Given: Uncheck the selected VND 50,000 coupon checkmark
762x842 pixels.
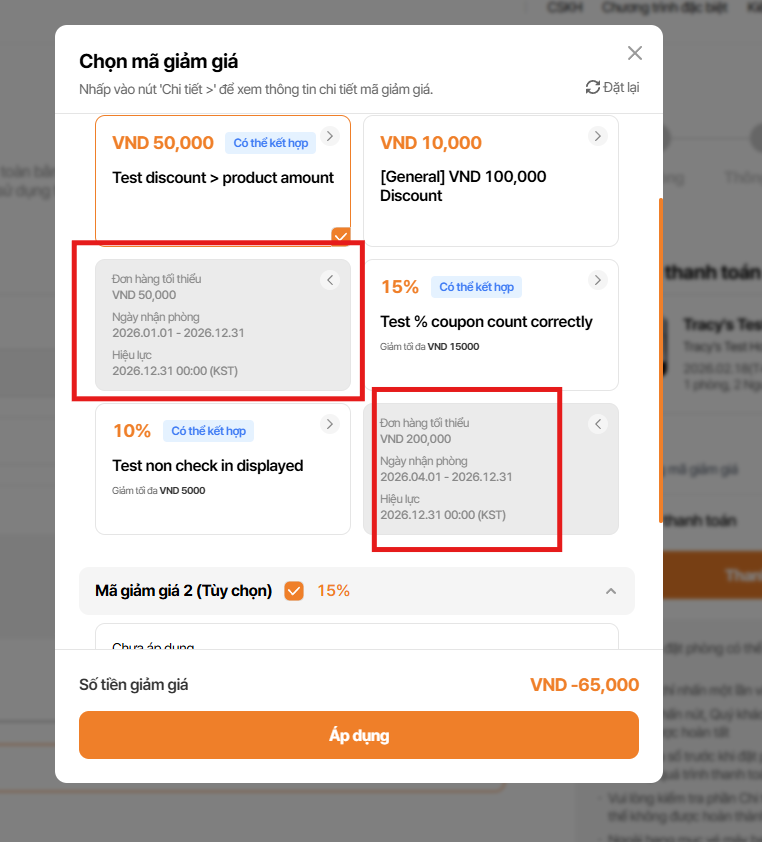Looking at the screenshot, I should (x=340, y=236).
